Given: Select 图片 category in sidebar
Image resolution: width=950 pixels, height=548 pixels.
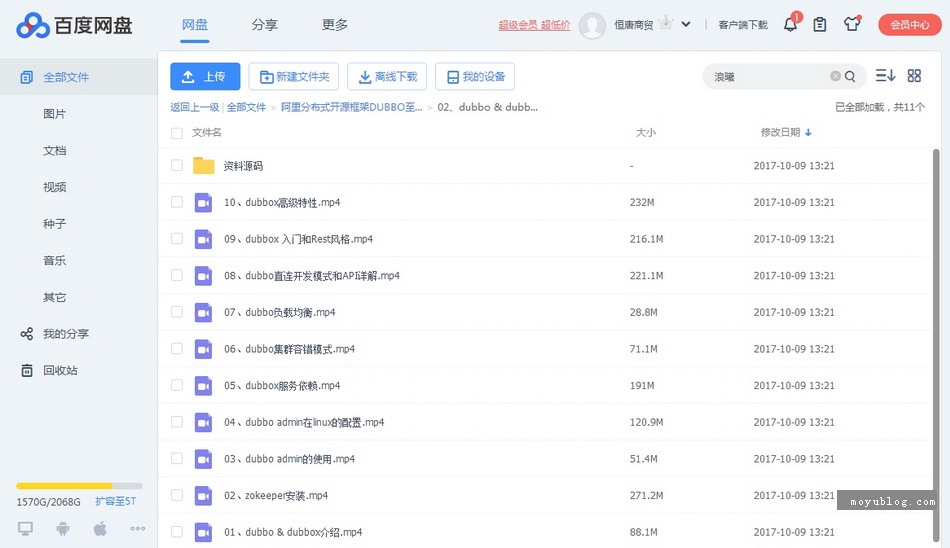Looking at the screenshot, I should pyautogui.click(x=55, y=114).
